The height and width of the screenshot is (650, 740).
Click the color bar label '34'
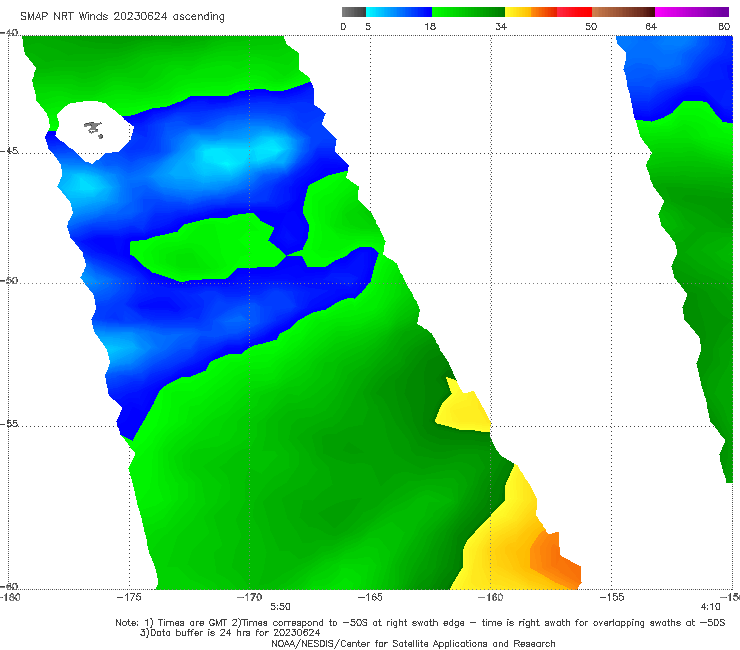tap(501, 27)
